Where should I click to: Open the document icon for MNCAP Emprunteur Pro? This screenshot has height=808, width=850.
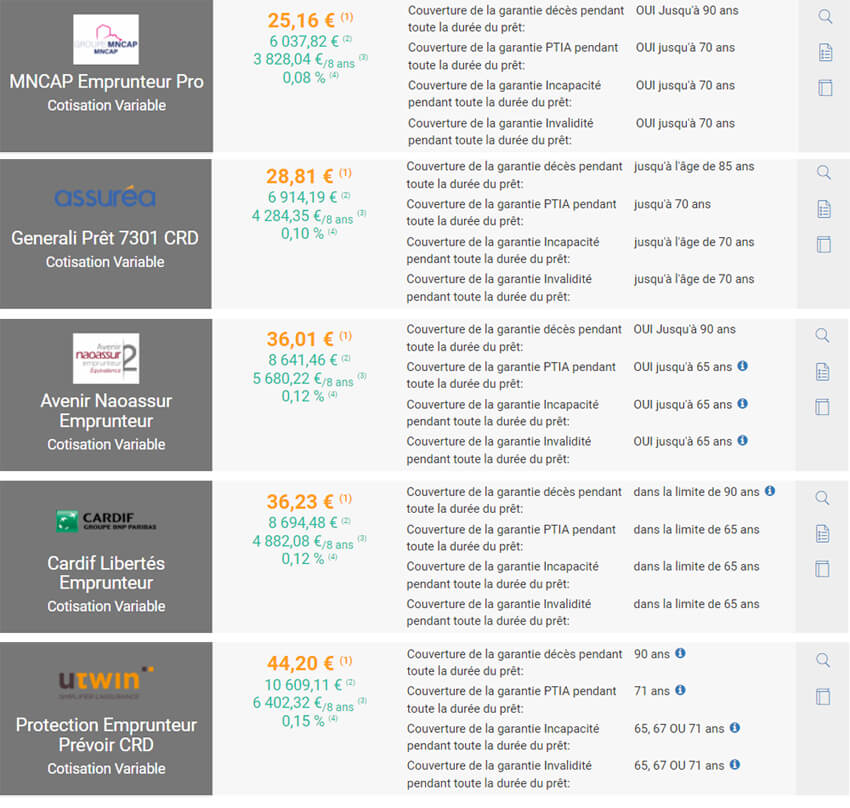pos(825,52)
